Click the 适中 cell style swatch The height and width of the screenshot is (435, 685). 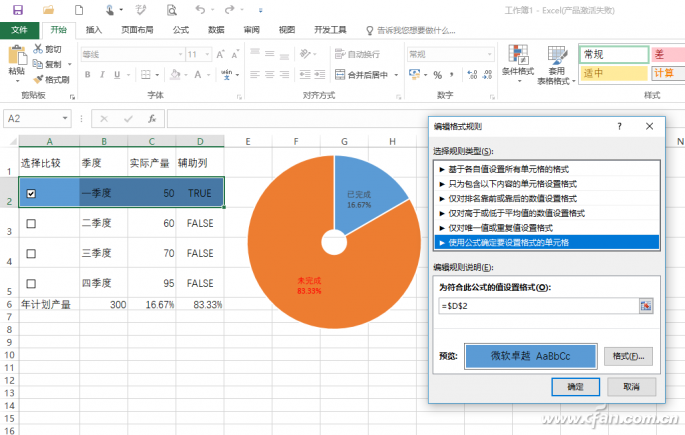pos(614,73)
